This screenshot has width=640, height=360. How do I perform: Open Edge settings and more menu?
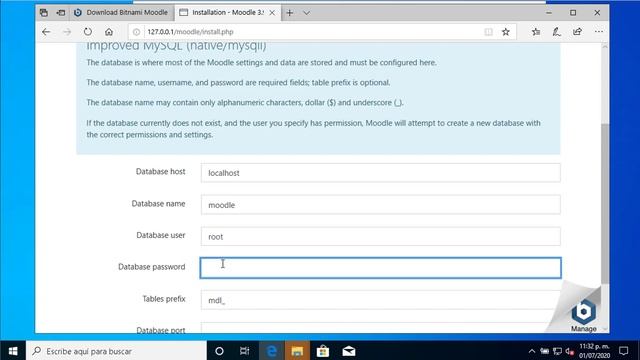click(599, 32)
